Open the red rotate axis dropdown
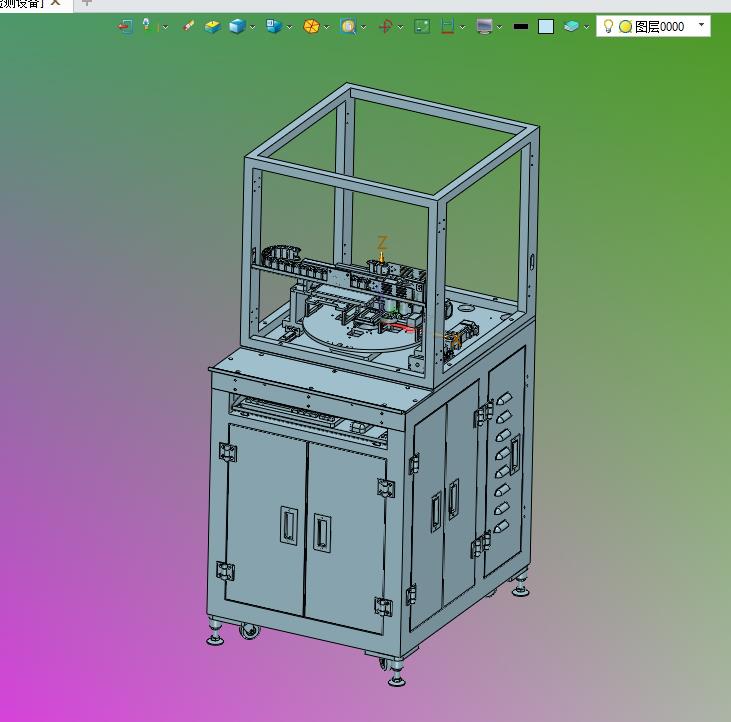731x722 pixels. (x=400, y=27)
